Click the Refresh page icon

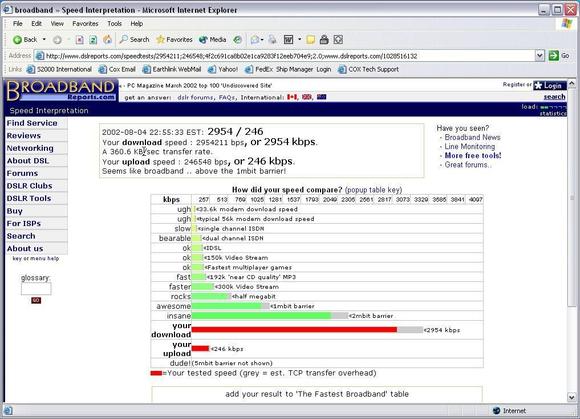(x=93, y=40)
